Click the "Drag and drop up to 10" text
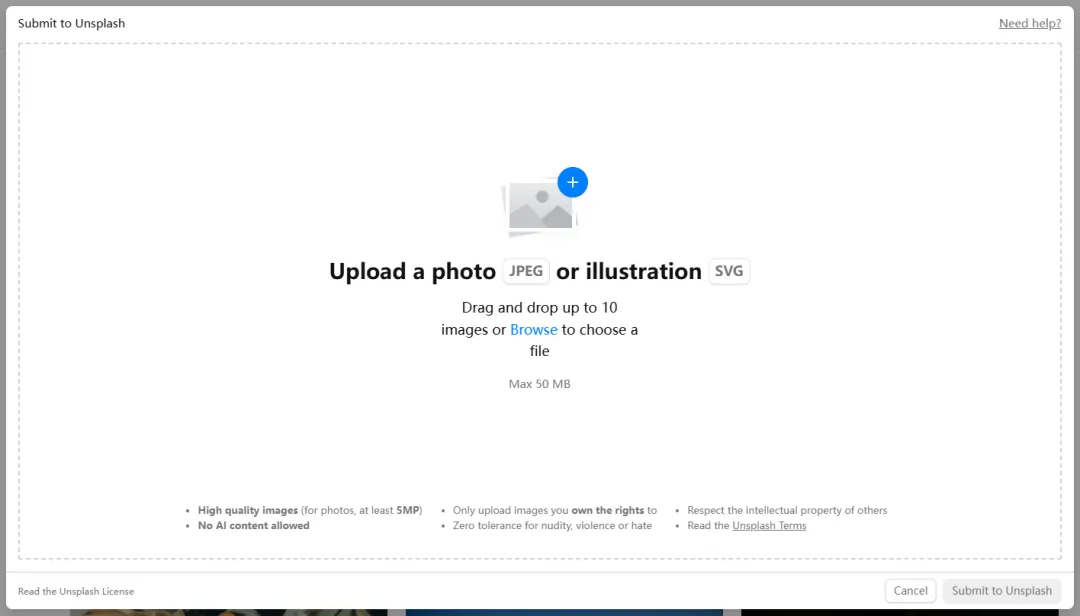 pyautogui.click(x=539, y=307)
